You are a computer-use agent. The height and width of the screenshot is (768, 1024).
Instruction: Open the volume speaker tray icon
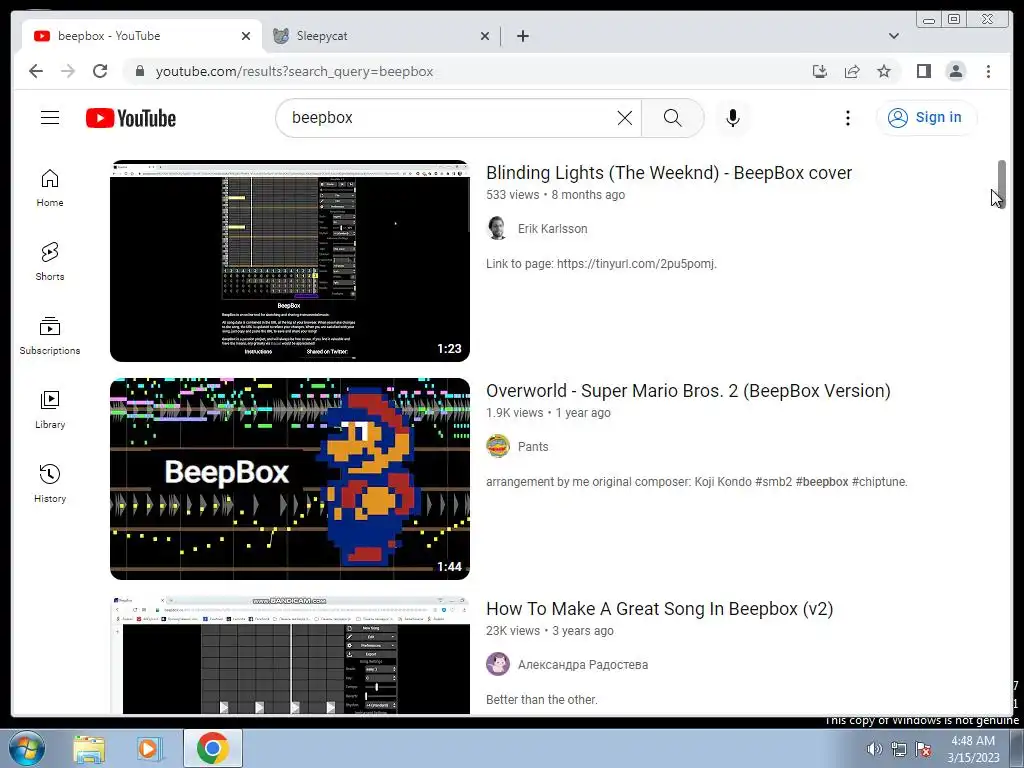coord(874,749)
